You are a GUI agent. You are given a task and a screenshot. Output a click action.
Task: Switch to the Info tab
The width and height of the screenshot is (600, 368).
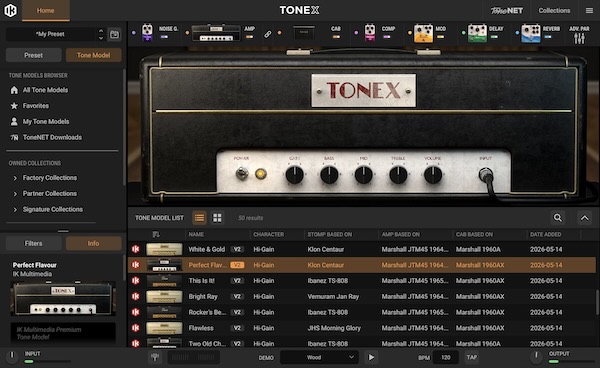click(x=93, y=243)
